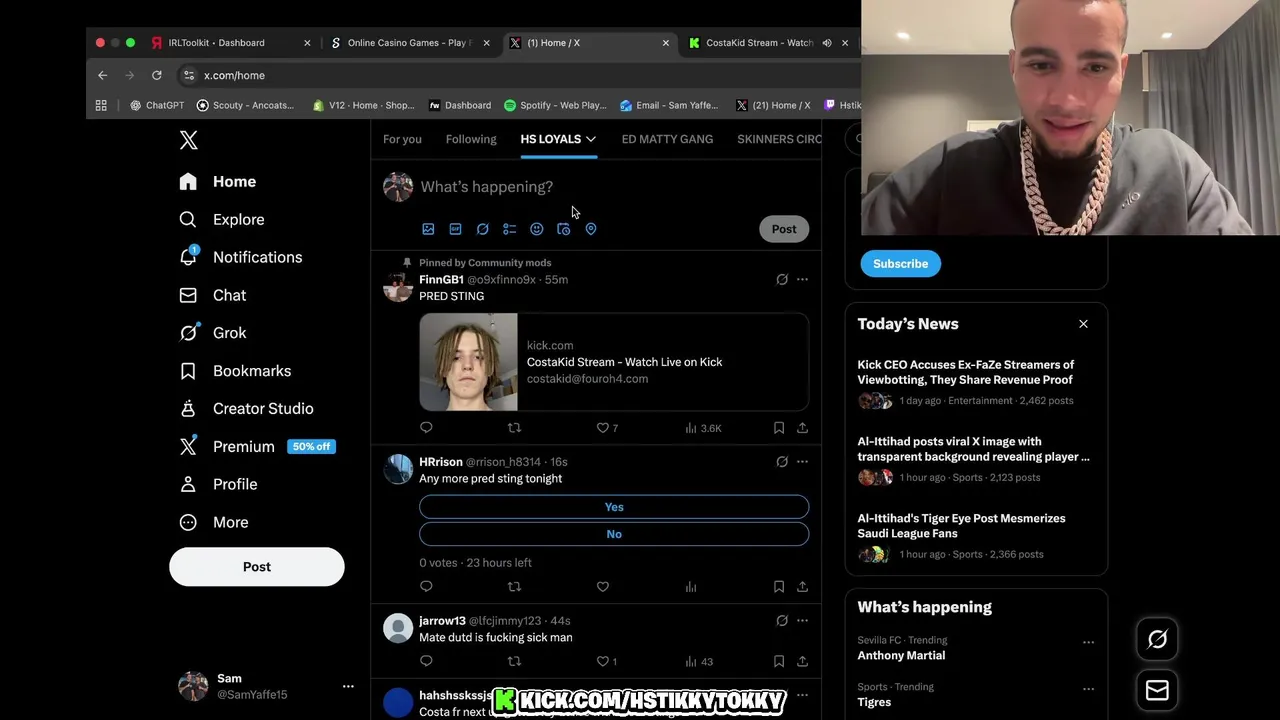Open Bookmarks in the sidebar
Viewport: 1280px width, 720px height.
click(235, 371)
